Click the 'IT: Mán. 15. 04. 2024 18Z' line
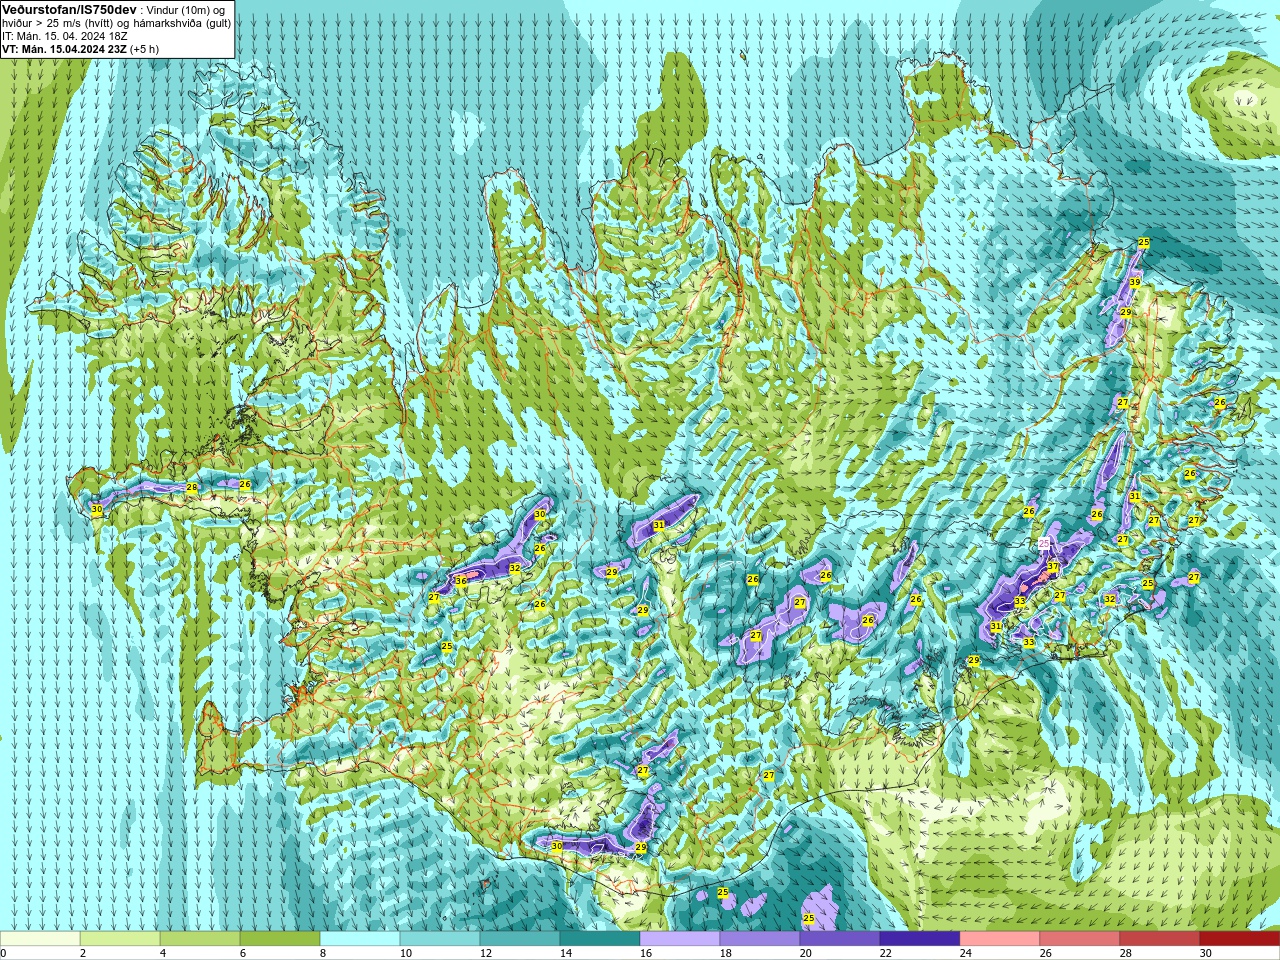 [x=65, y=35]
